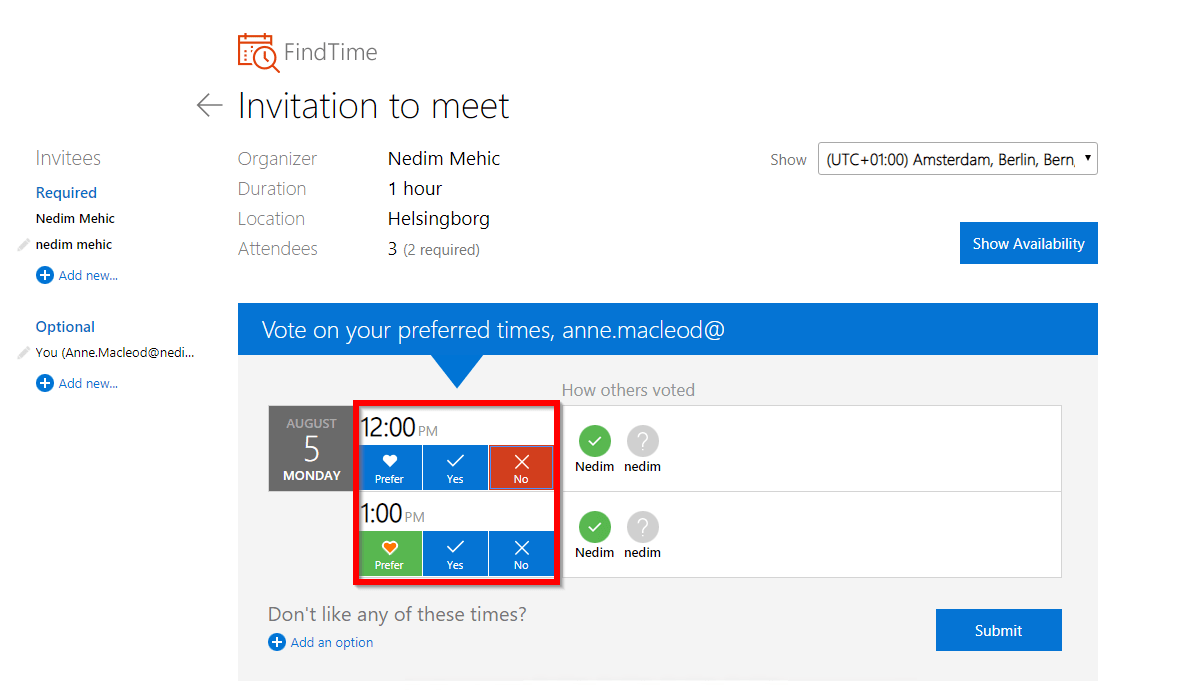Click the Add an option link

pos(331,642)
